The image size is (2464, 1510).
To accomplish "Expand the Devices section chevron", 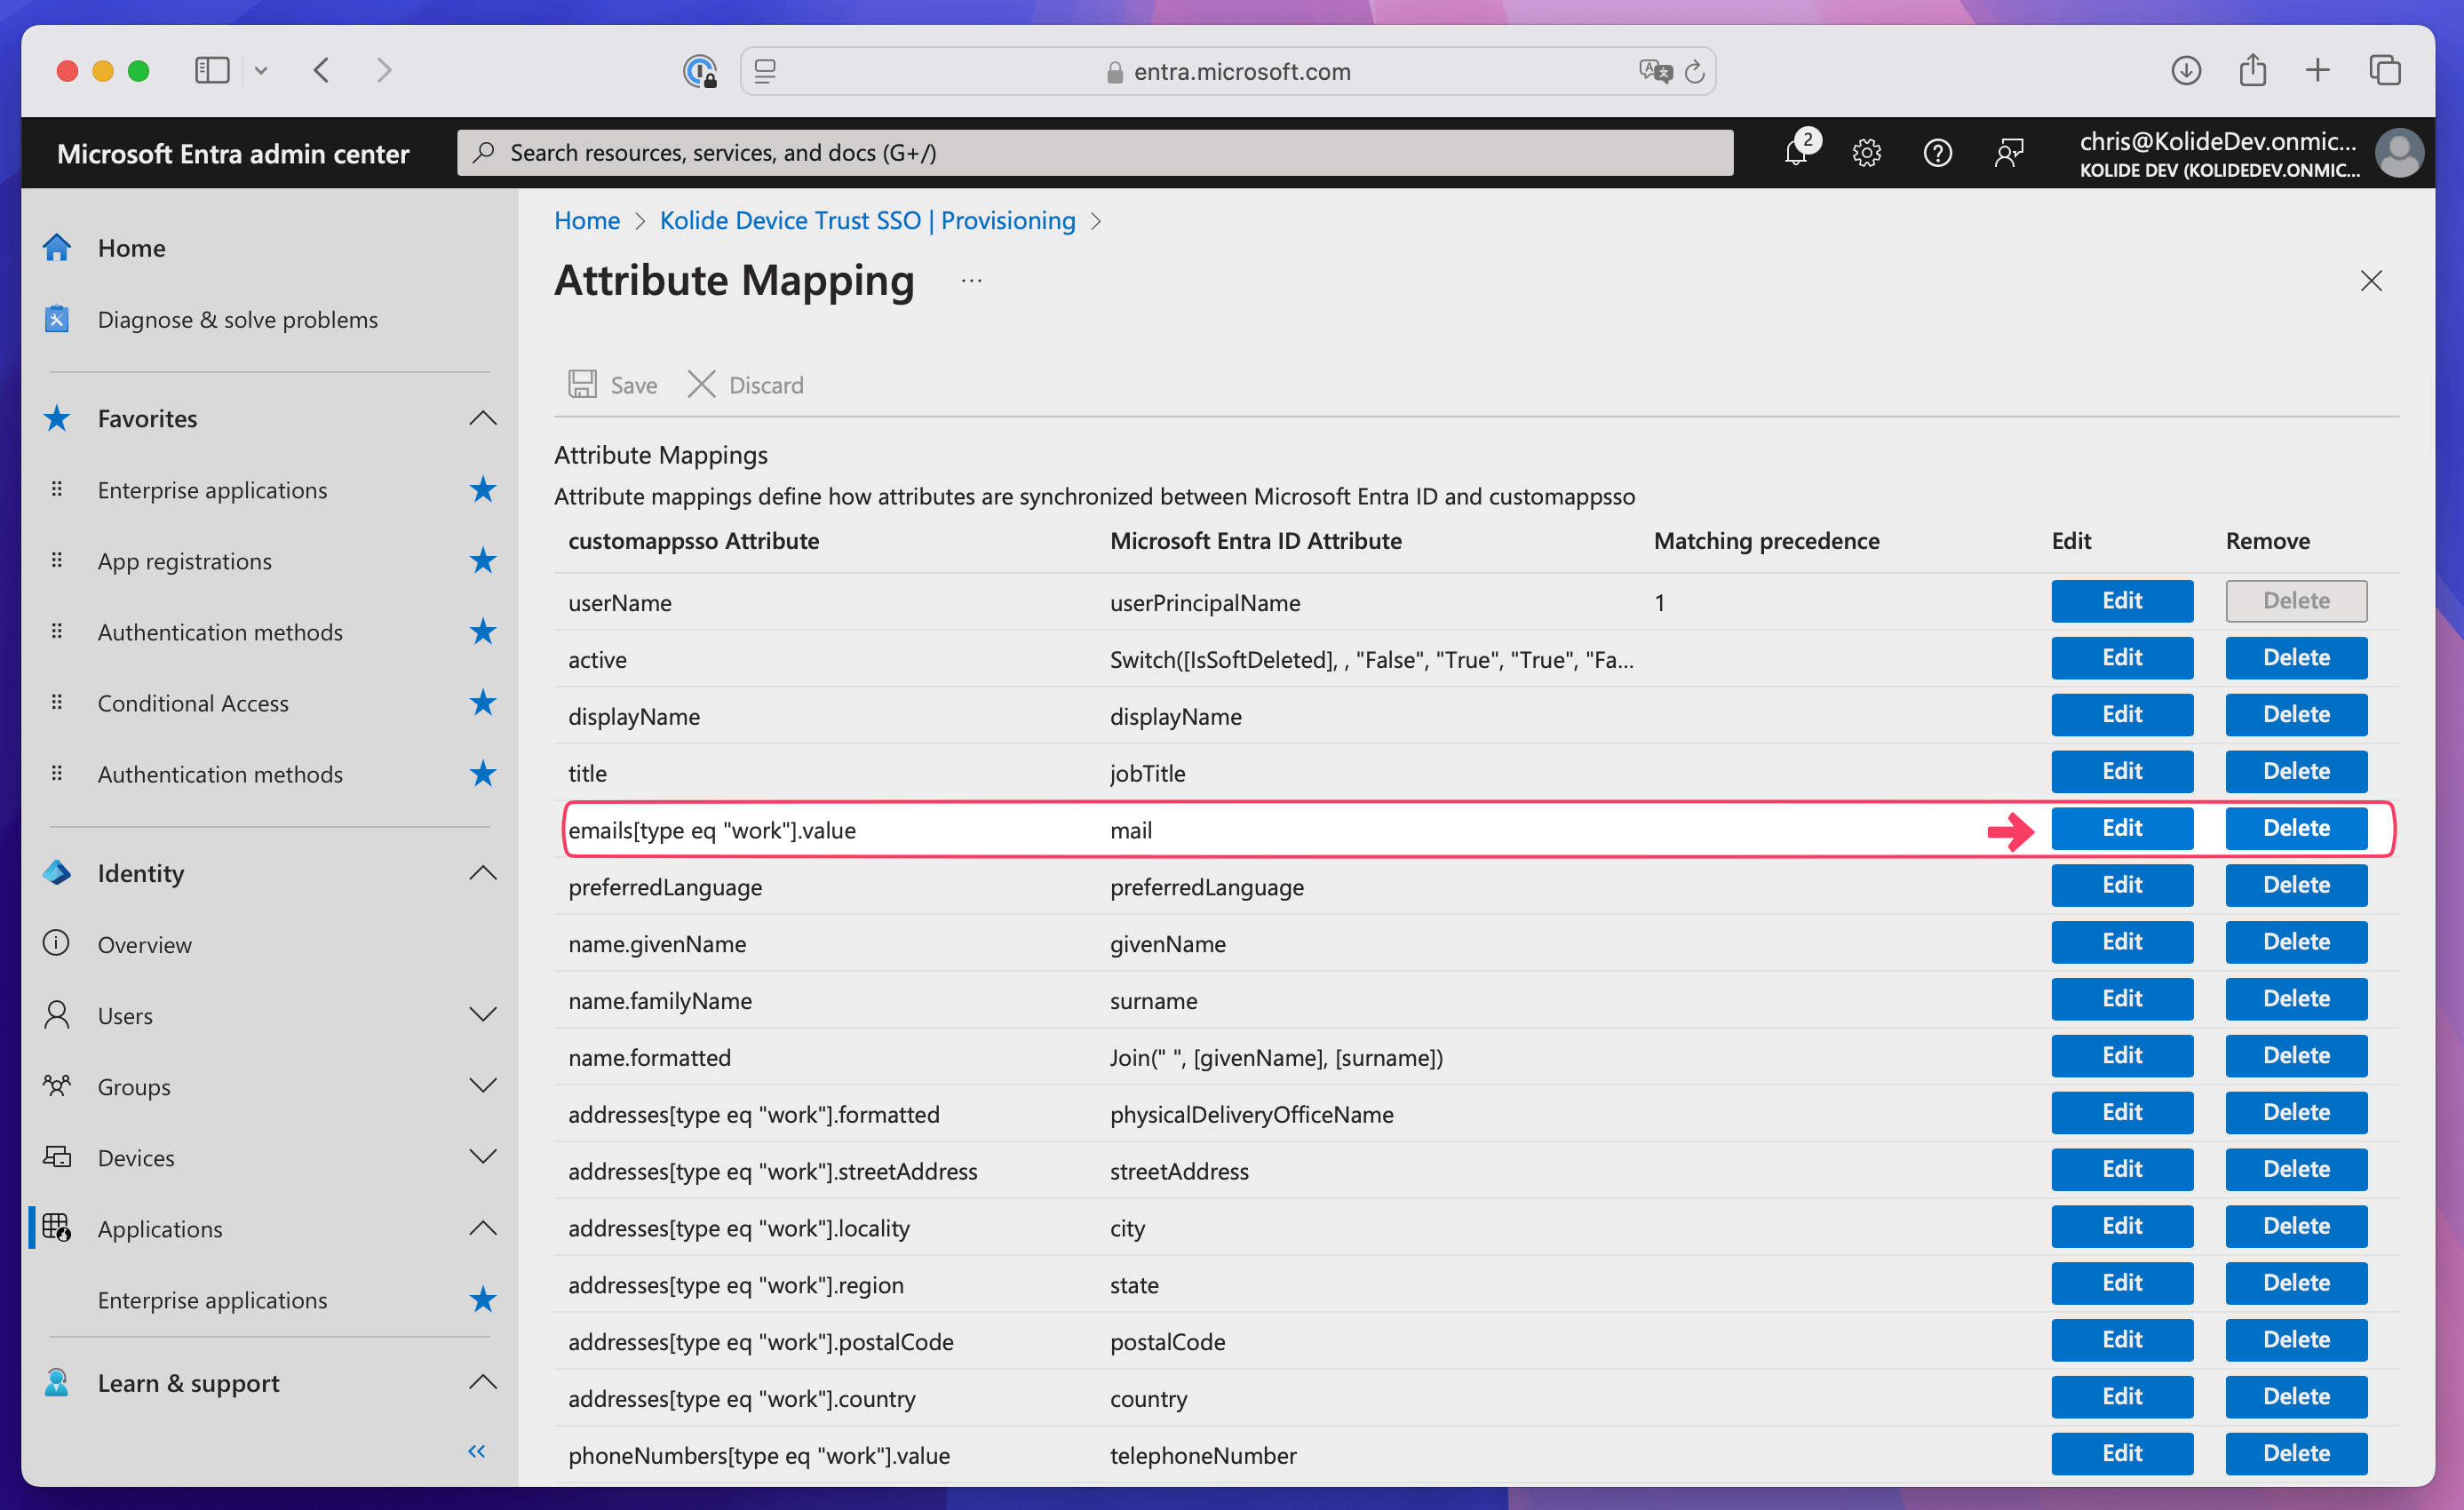I will click(483, 1157).
